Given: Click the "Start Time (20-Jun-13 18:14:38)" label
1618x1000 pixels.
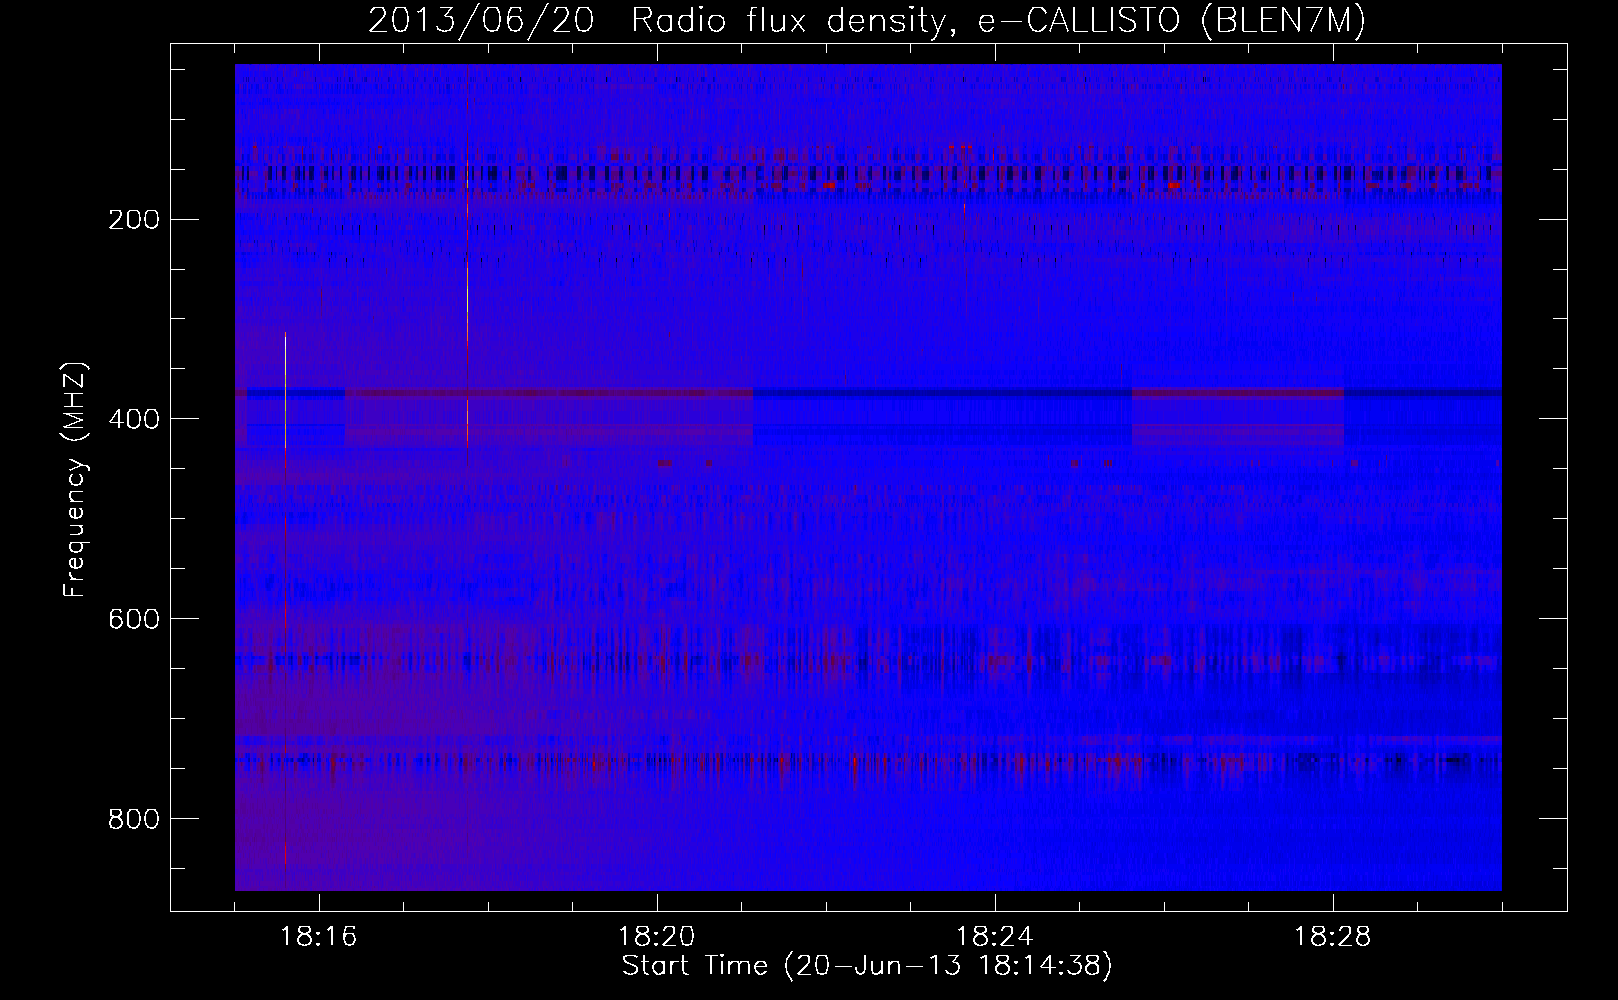Looking at the screenshot, I should pos(867,966).
